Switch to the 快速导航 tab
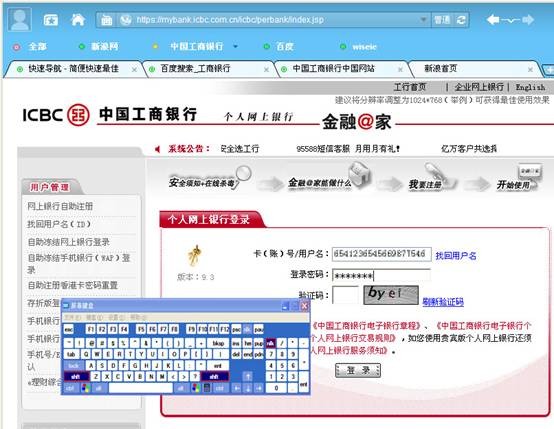Screen dimensions: 554x429 click(x=73, y=69)
